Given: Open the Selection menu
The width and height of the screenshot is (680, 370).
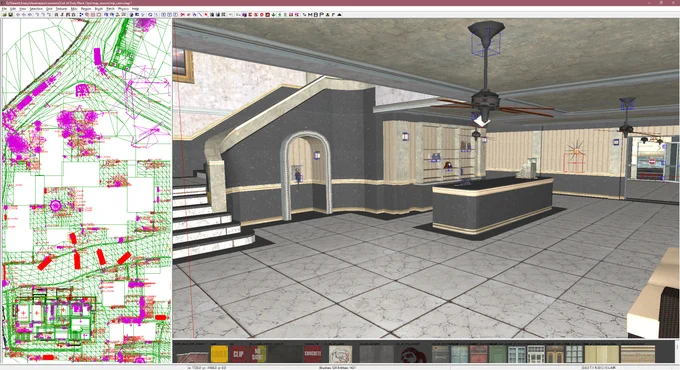Looking at the screenshot, I should tap(36, 9).
